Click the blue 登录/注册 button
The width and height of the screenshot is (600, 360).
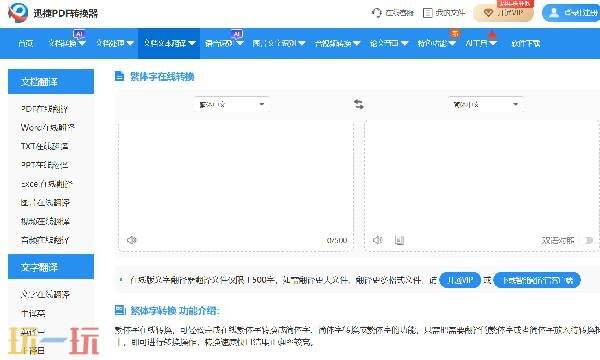click(571, 13)
